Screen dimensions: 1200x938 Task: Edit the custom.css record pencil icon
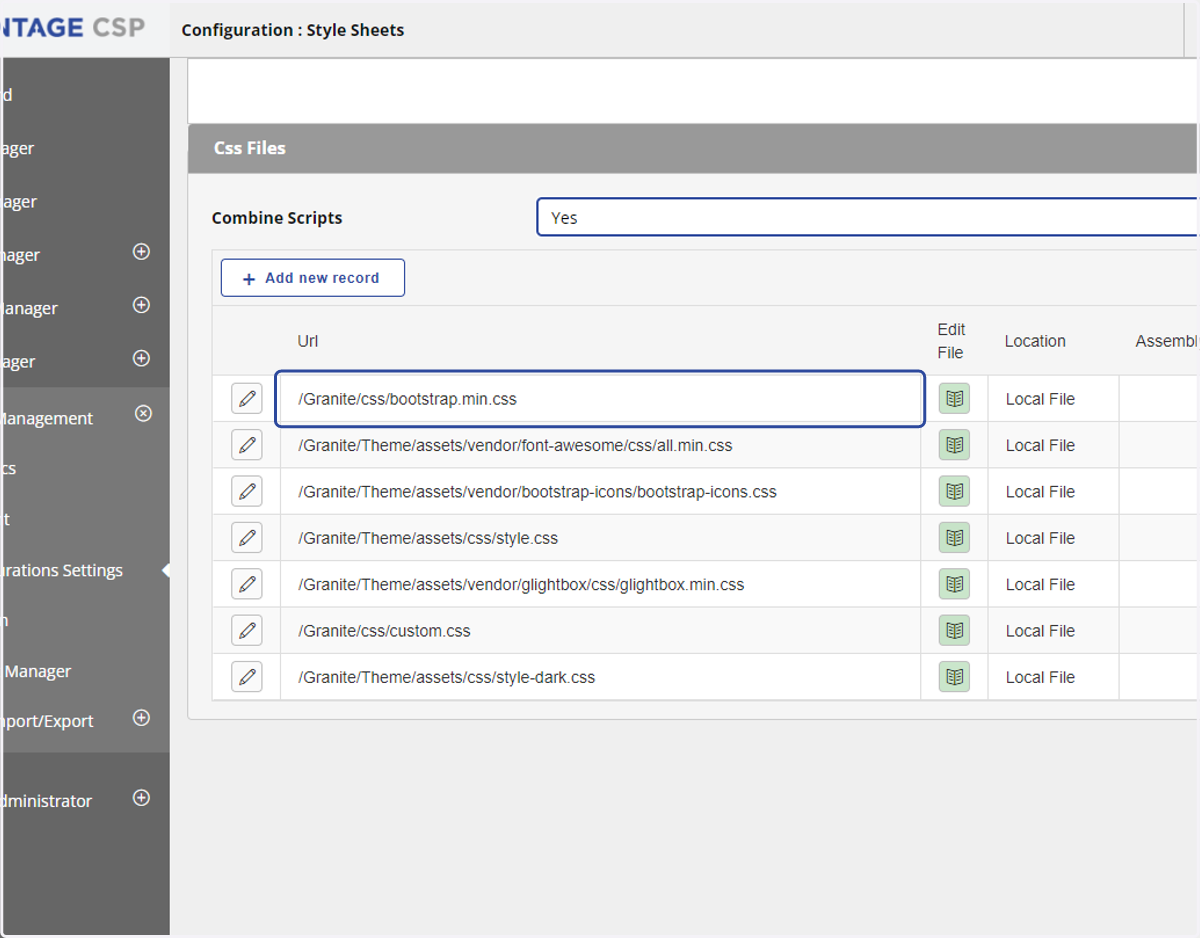point(247,630)
